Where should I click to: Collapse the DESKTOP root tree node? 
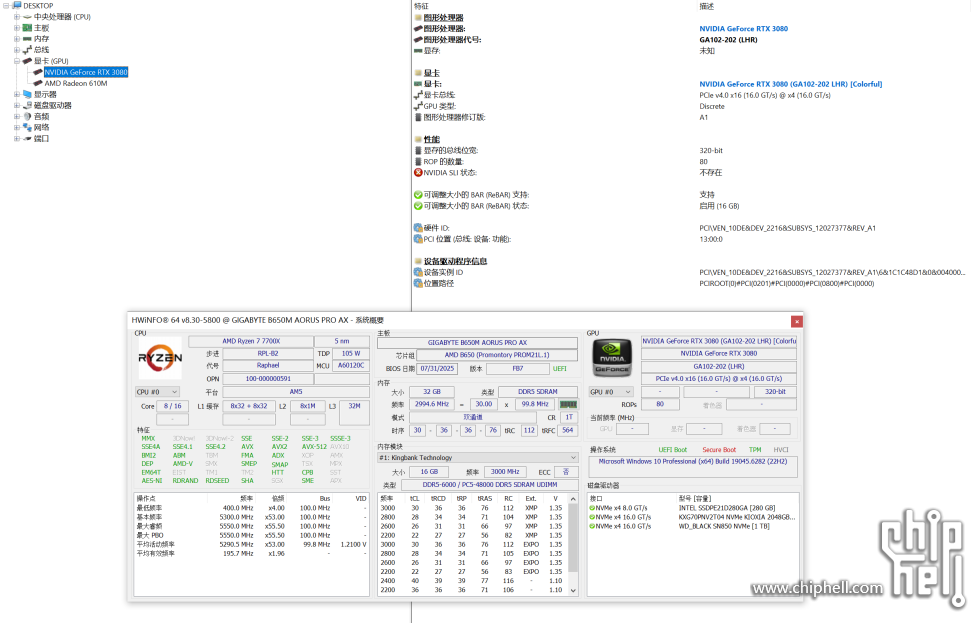point(6,6)
